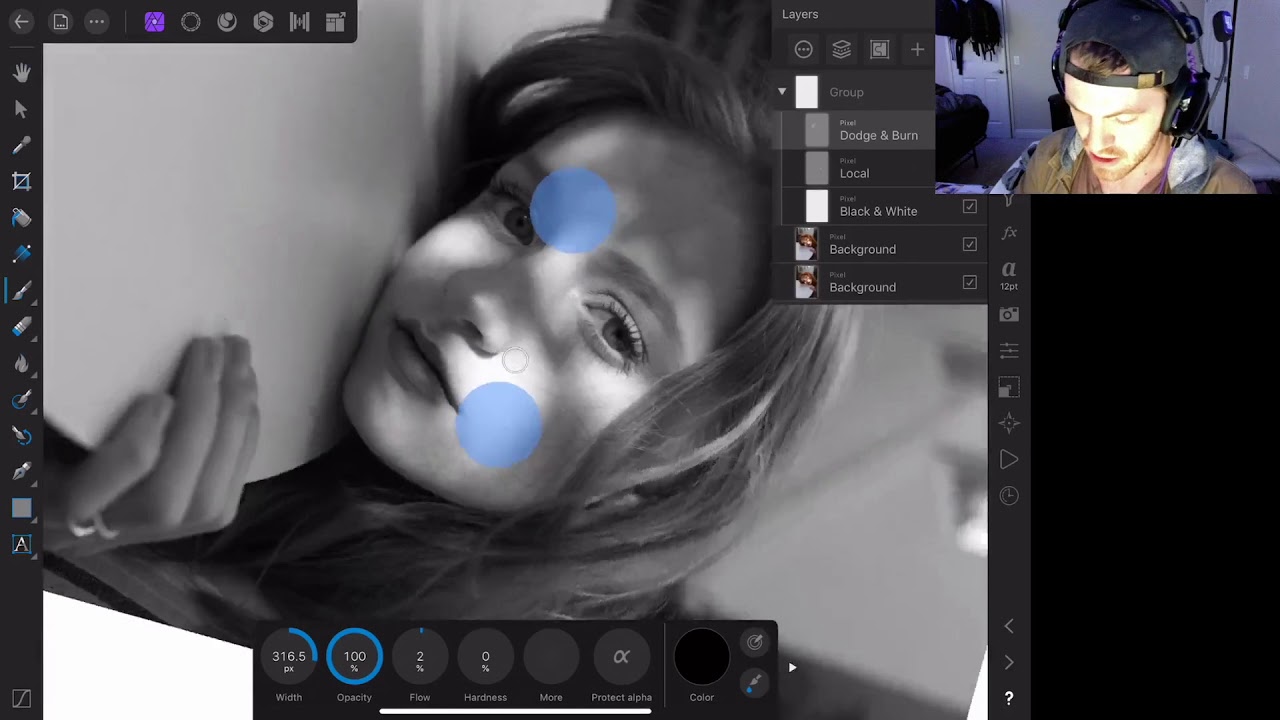Click the stacked layers icon in Layers
Viewport: 1280px width, 720px height.
[841, 49]
